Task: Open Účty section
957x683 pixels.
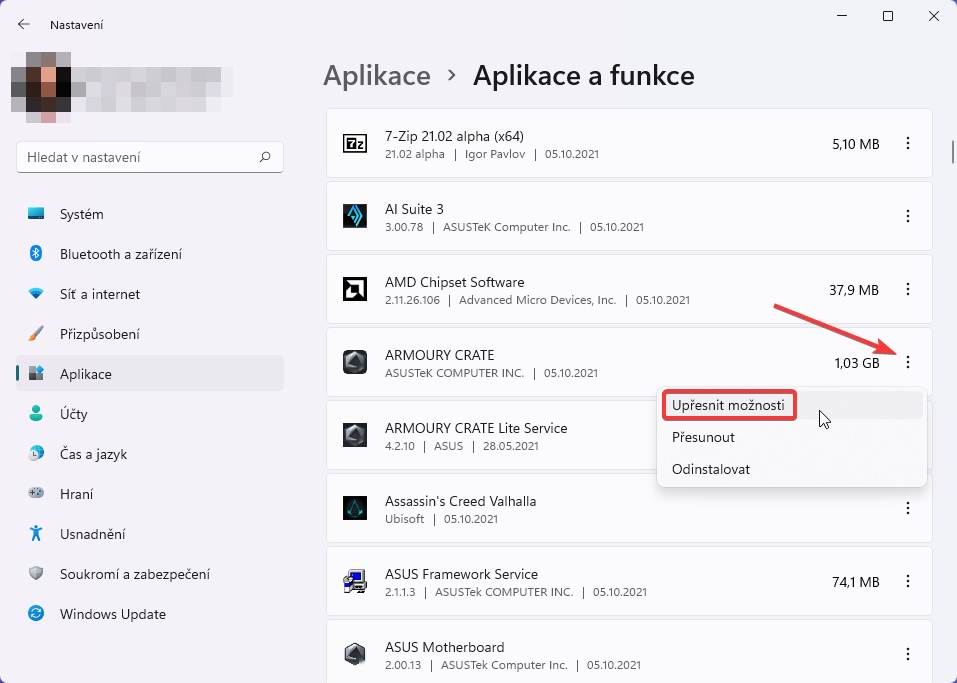Action: pyautogui.click(x=150, y=414)
